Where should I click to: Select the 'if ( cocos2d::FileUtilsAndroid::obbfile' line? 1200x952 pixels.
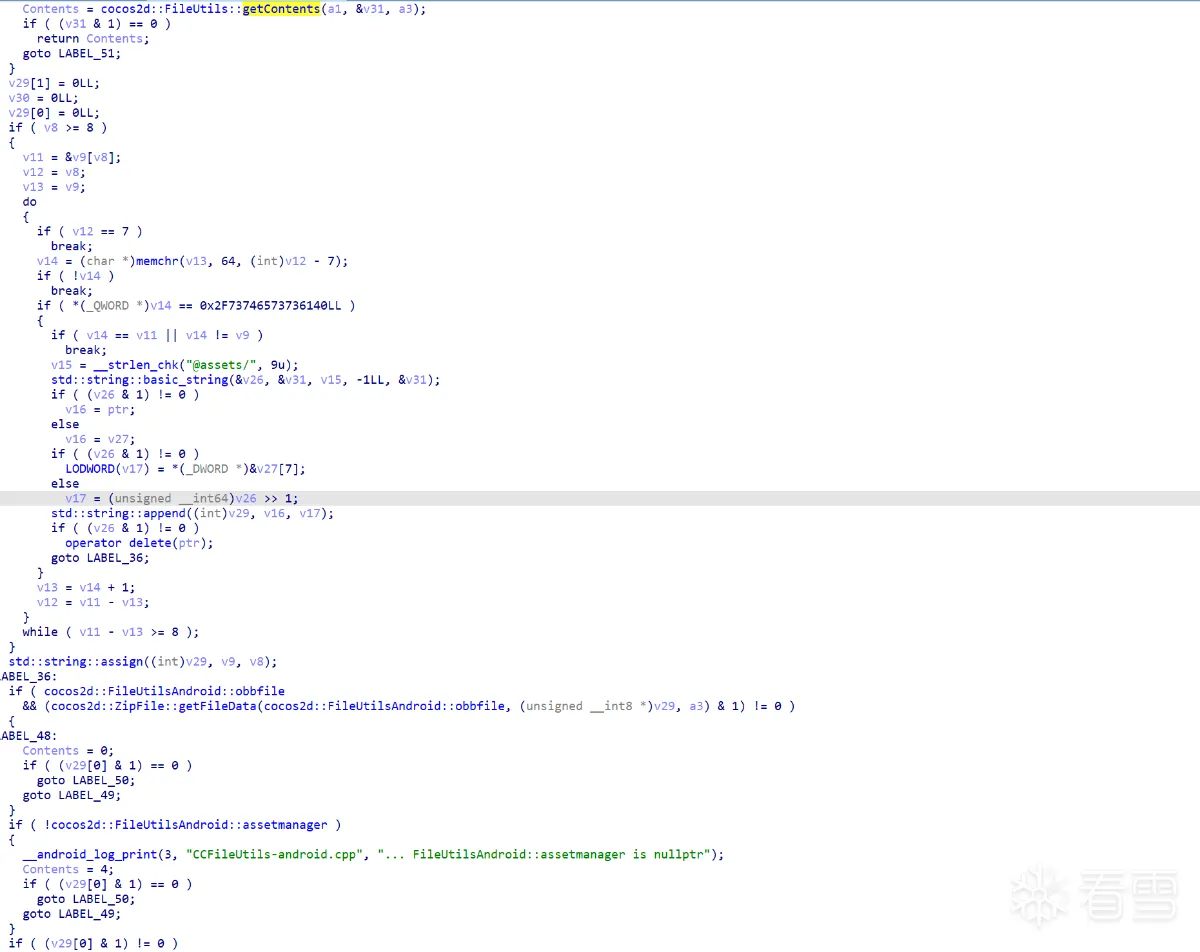147,691
